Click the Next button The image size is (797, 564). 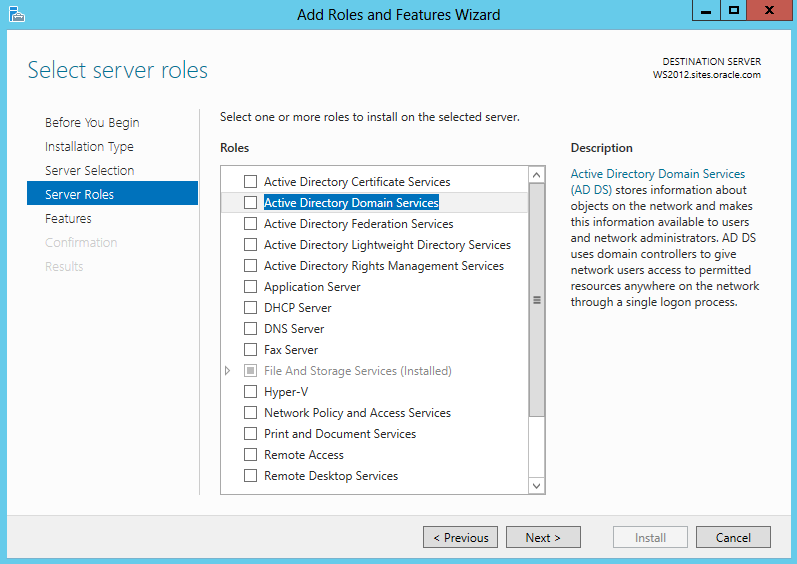pyautogui.click(x=543, y=537)
